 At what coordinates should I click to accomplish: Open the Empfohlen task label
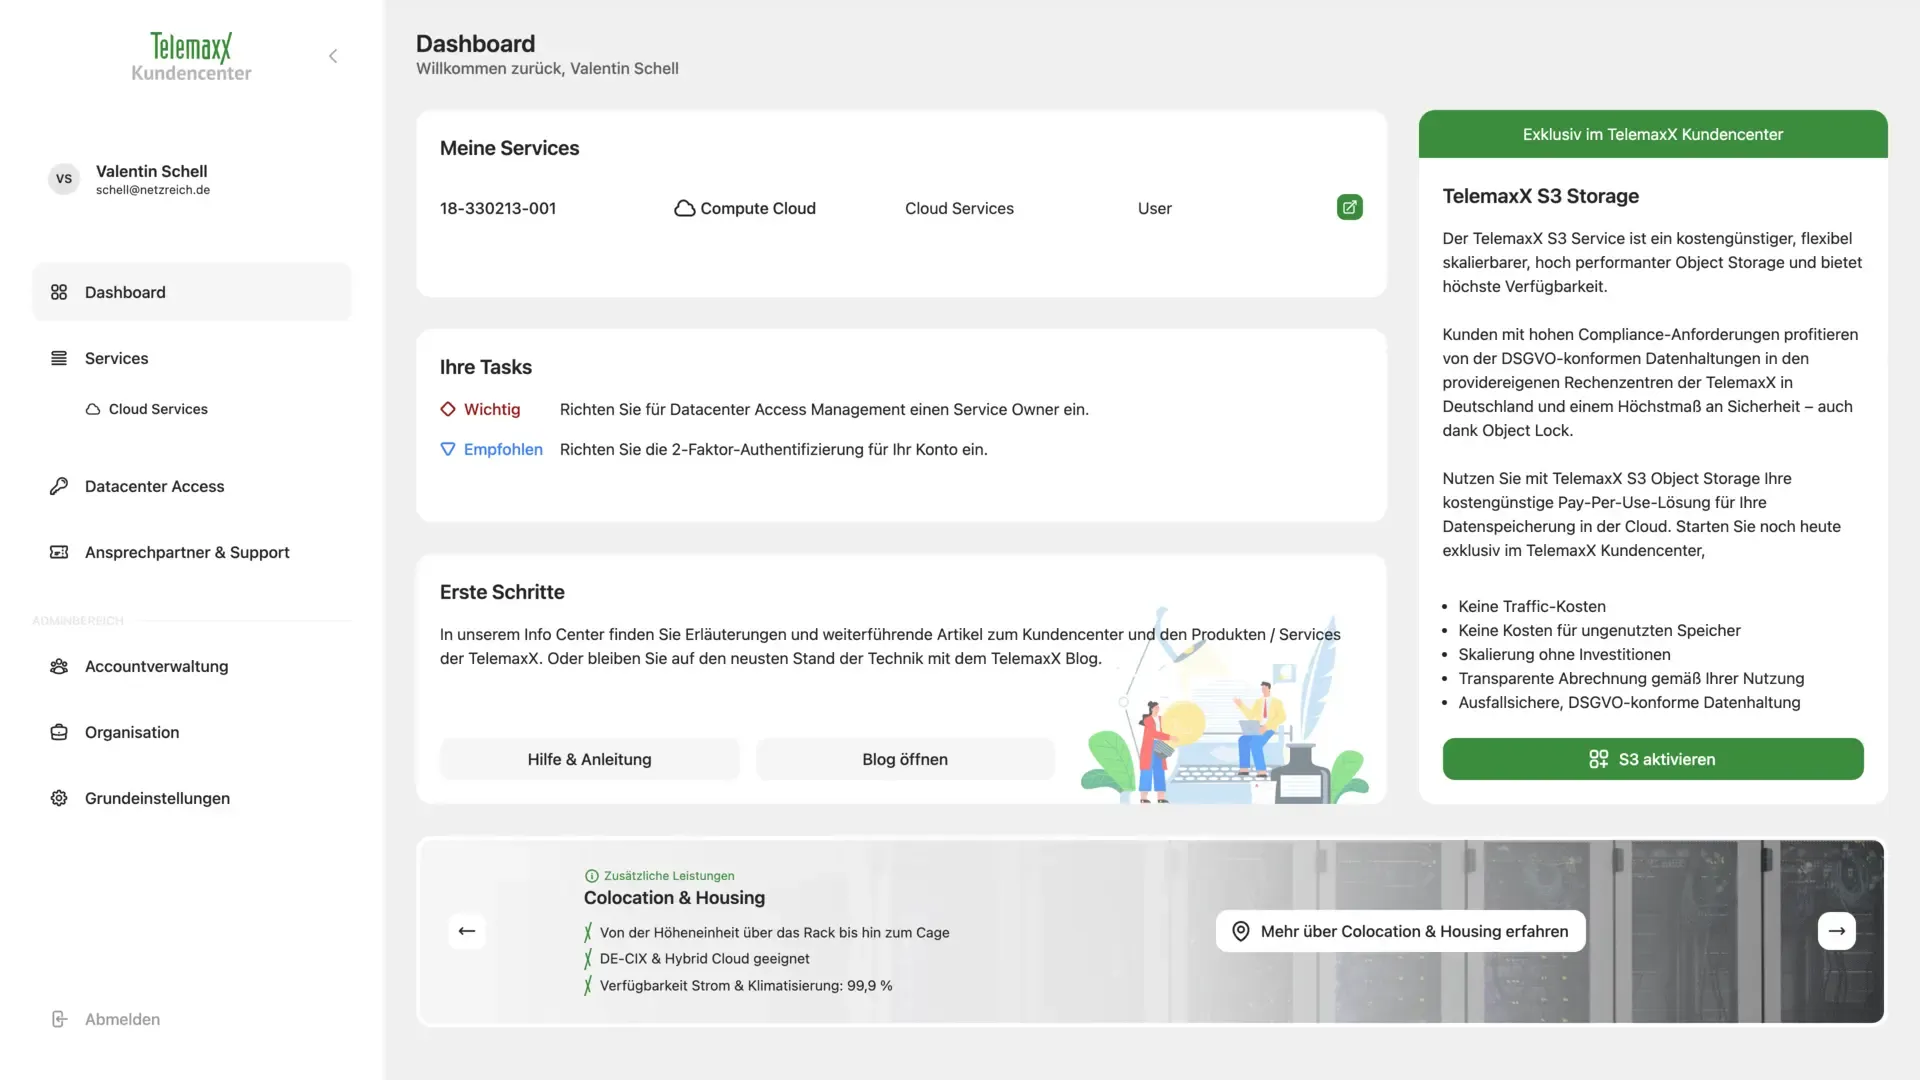[503, 449]
